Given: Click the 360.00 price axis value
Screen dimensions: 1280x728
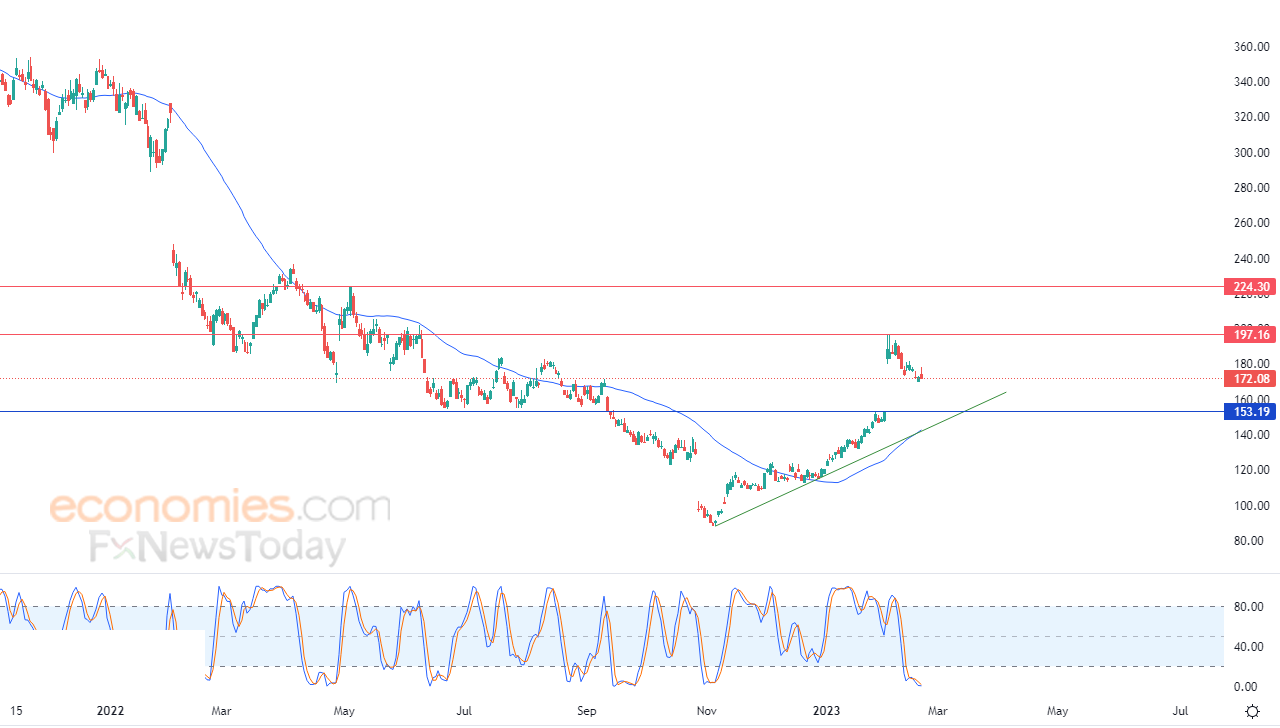Looking at the screenshot, I should point(1252,47).
